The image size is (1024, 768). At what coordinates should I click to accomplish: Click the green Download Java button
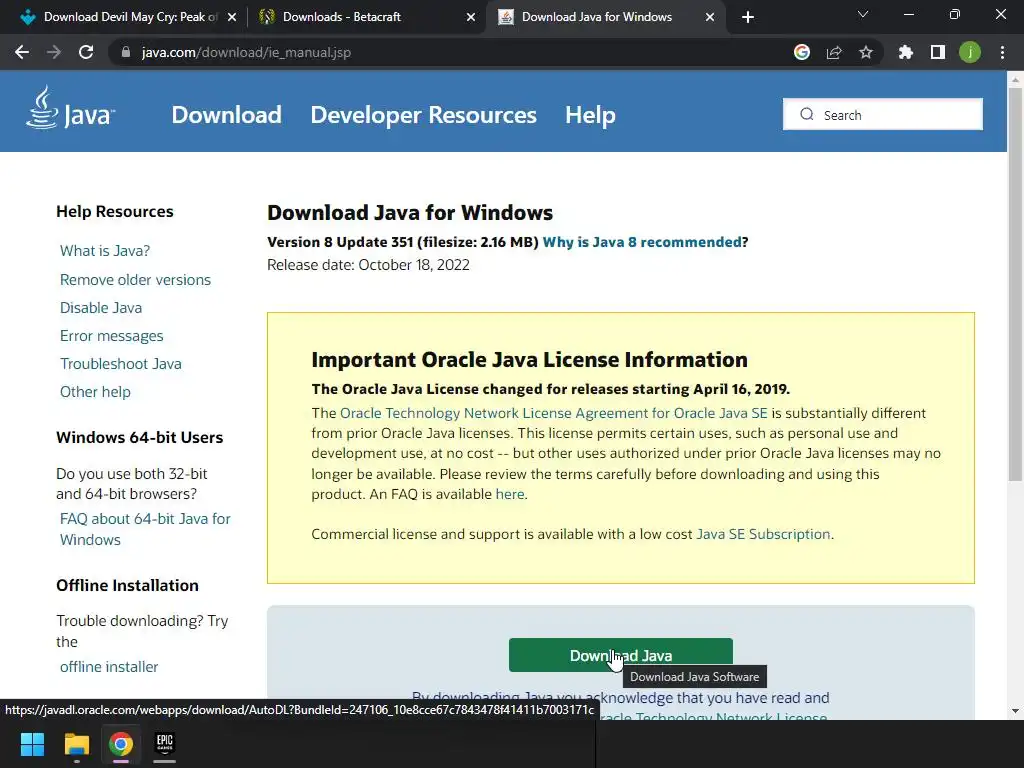point(620,655)
